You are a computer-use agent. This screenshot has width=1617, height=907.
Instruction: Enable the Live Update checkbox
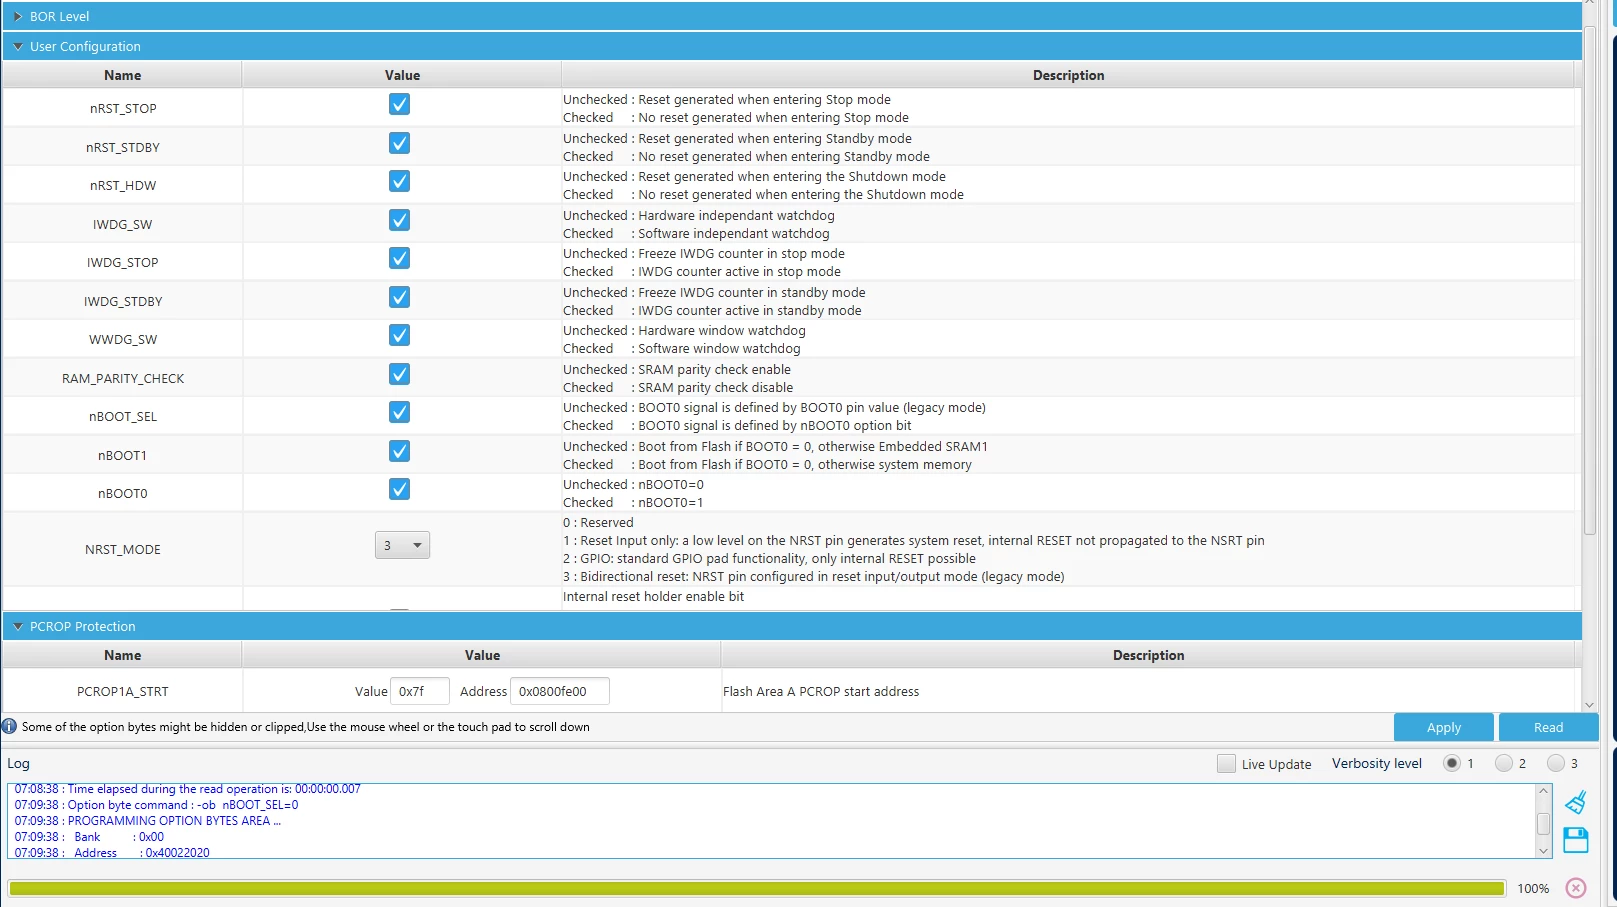[x=1226, y=763]
